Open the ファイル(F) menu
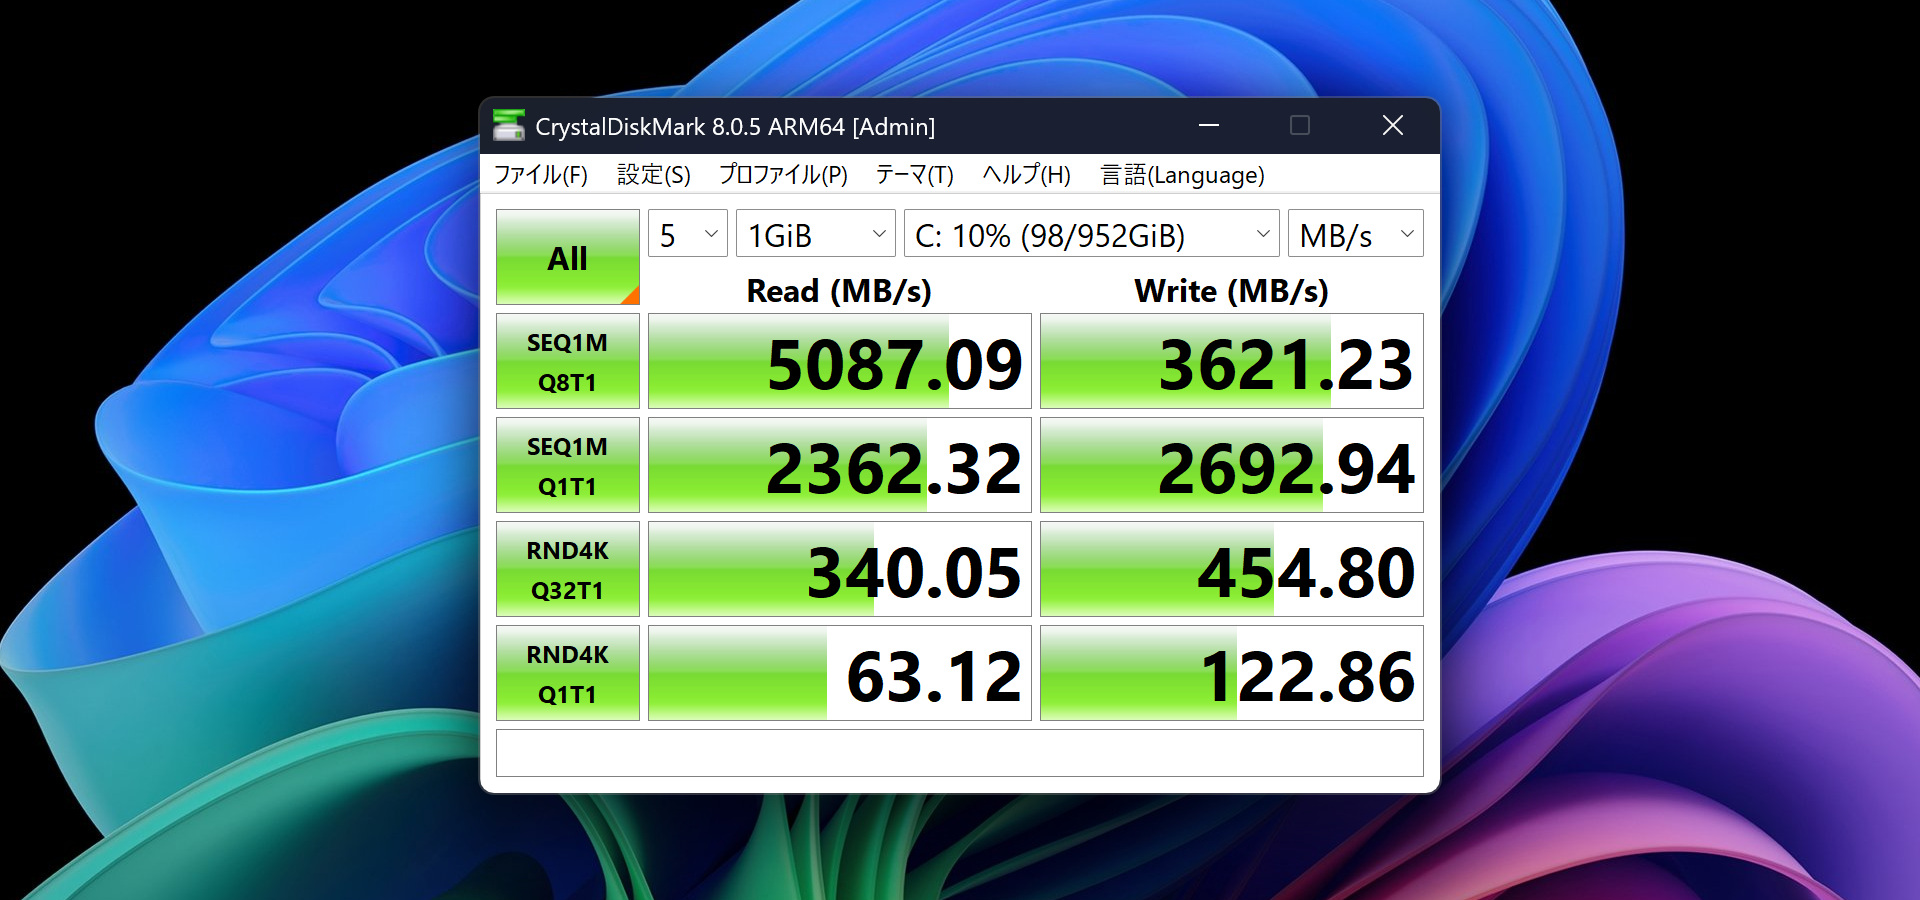The width and height of the screenshot is (1920, 900). 541,175
